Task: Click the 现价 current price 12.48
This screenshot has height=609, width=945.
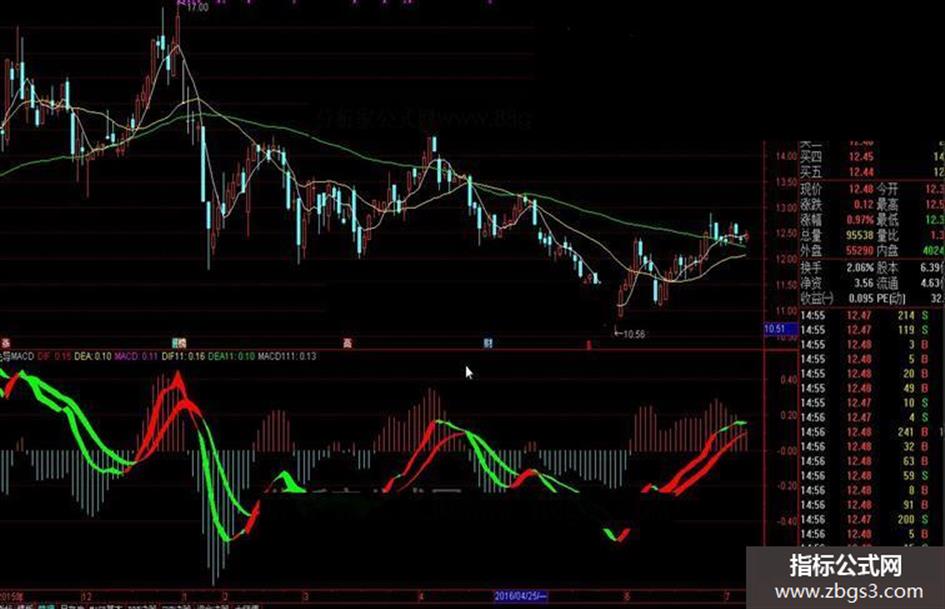Action: [x=861, y=189]
